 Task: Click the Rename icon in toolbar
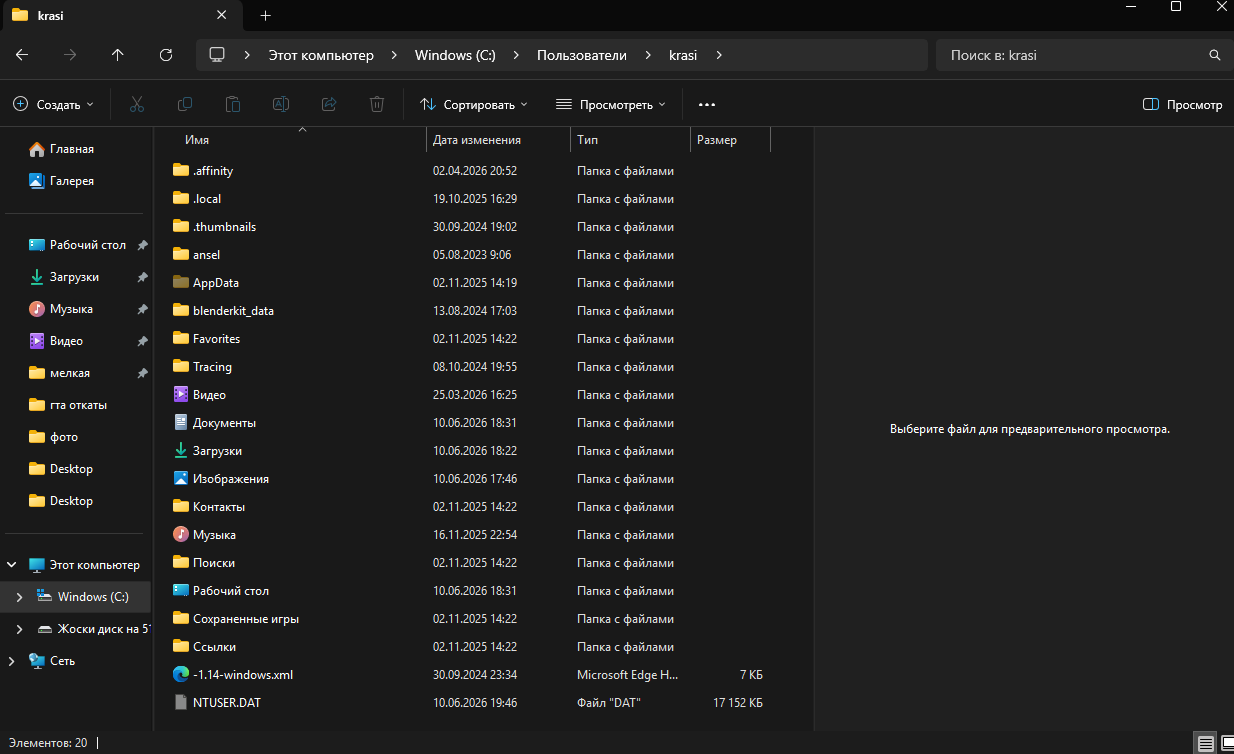pyautogui.click(x=281, y=104)
